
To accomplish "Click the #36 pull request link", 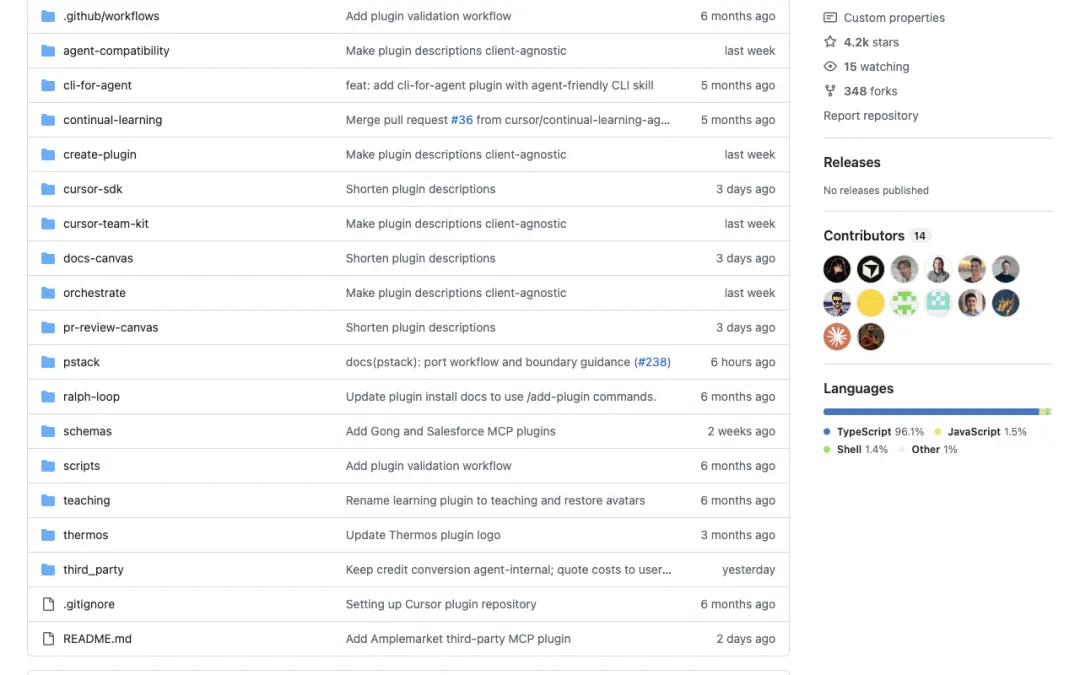I will [461, 120].
